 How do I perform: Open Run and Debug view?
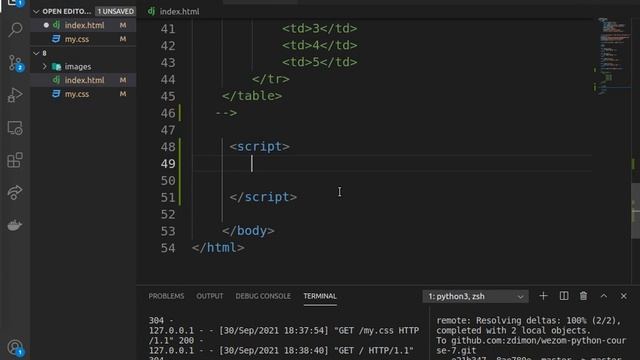click(x=15, y=96)
